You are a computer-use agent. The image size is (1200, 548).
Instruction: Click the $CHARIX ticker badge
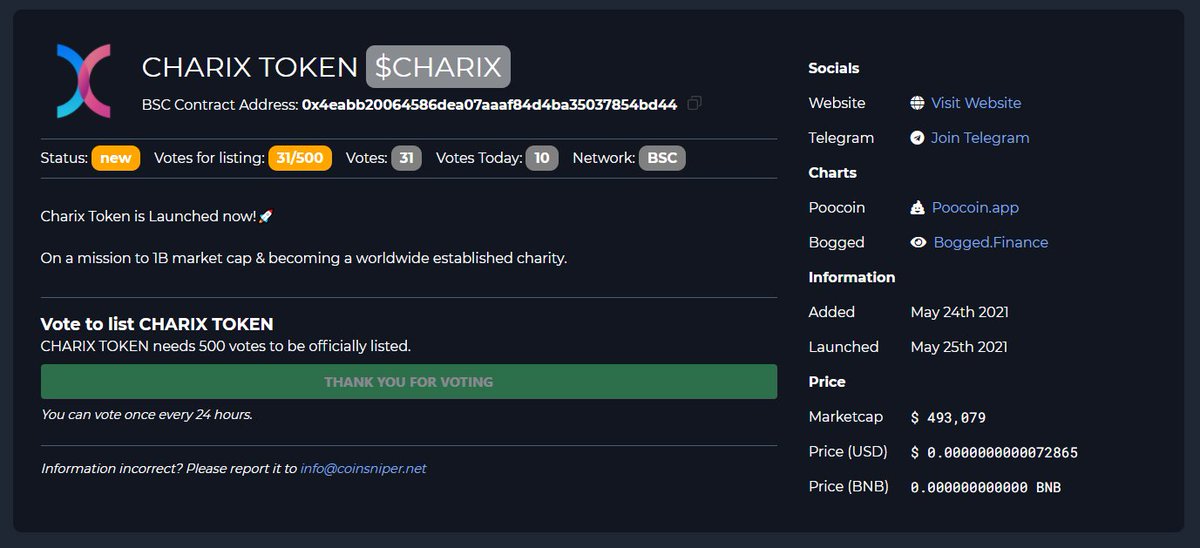pyautogui.click(x=438, y=67)
